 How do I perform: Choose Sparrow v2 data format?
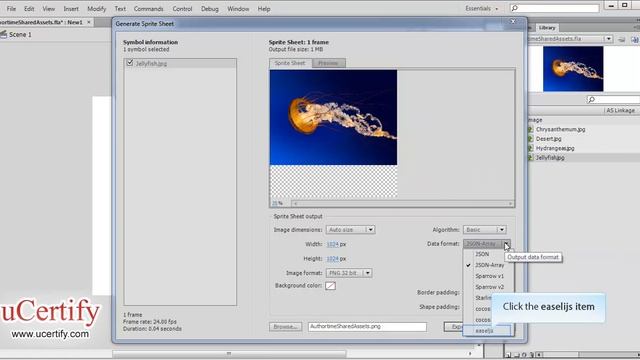pyautogui.click(x=489, y=287)
